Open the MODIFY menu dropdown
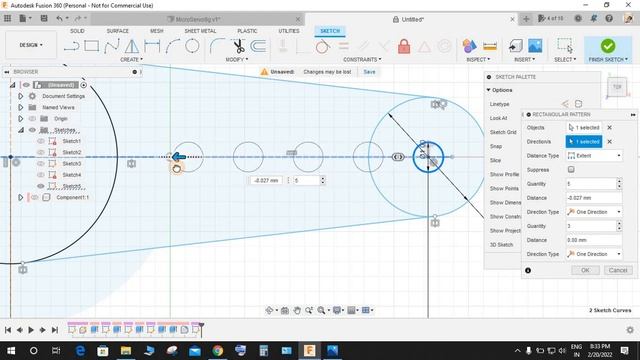 (x=237, y=60)
